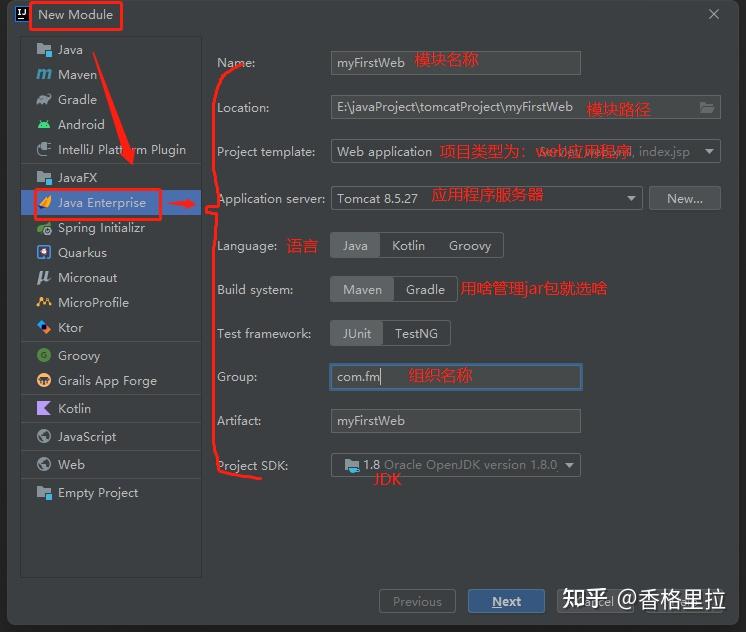Image resolution: width=746 pixels, height=632 pixels.
Task: Close the New Module dialog
Action: [x=714, y=14]
